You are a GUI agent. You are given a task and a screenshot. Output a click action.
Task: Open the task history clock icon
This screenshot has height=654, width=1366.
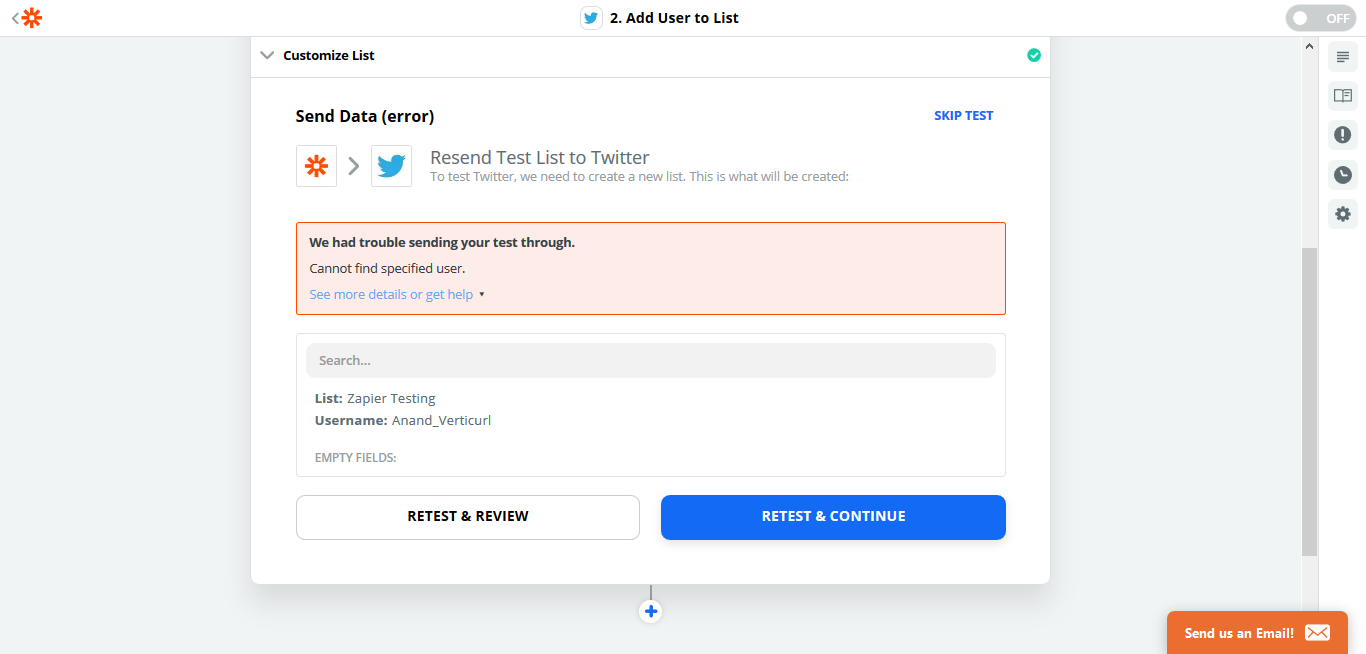[1343, 175]
